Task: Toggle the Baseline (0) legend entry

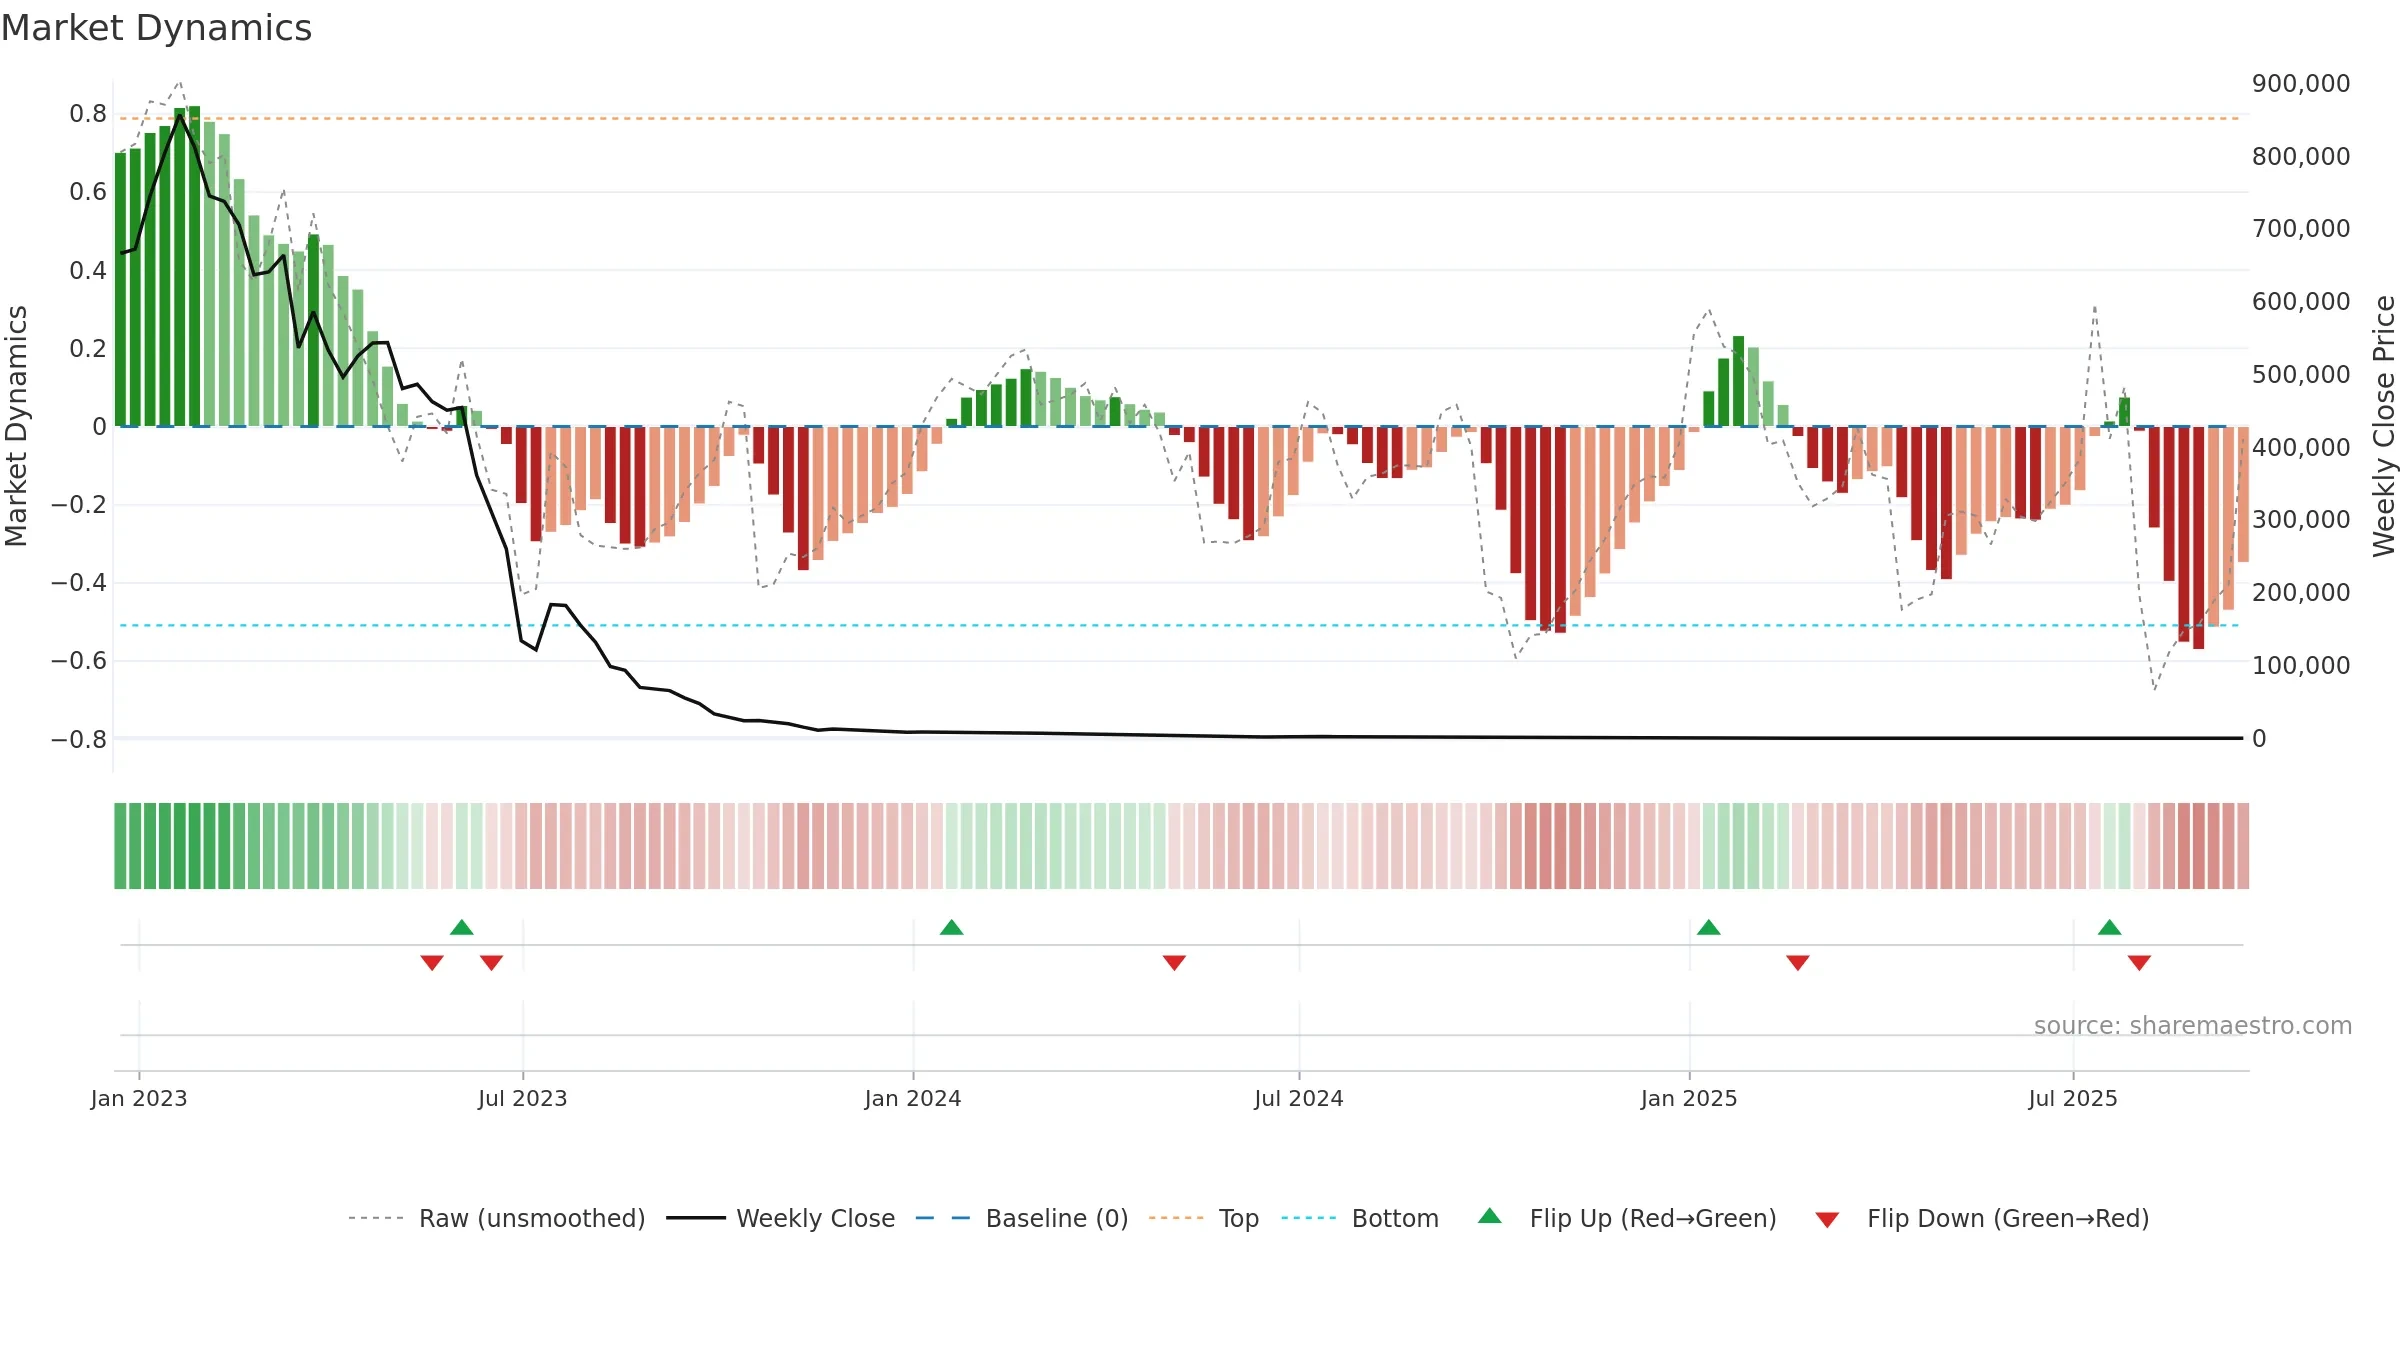Action: [1022, 1218]
